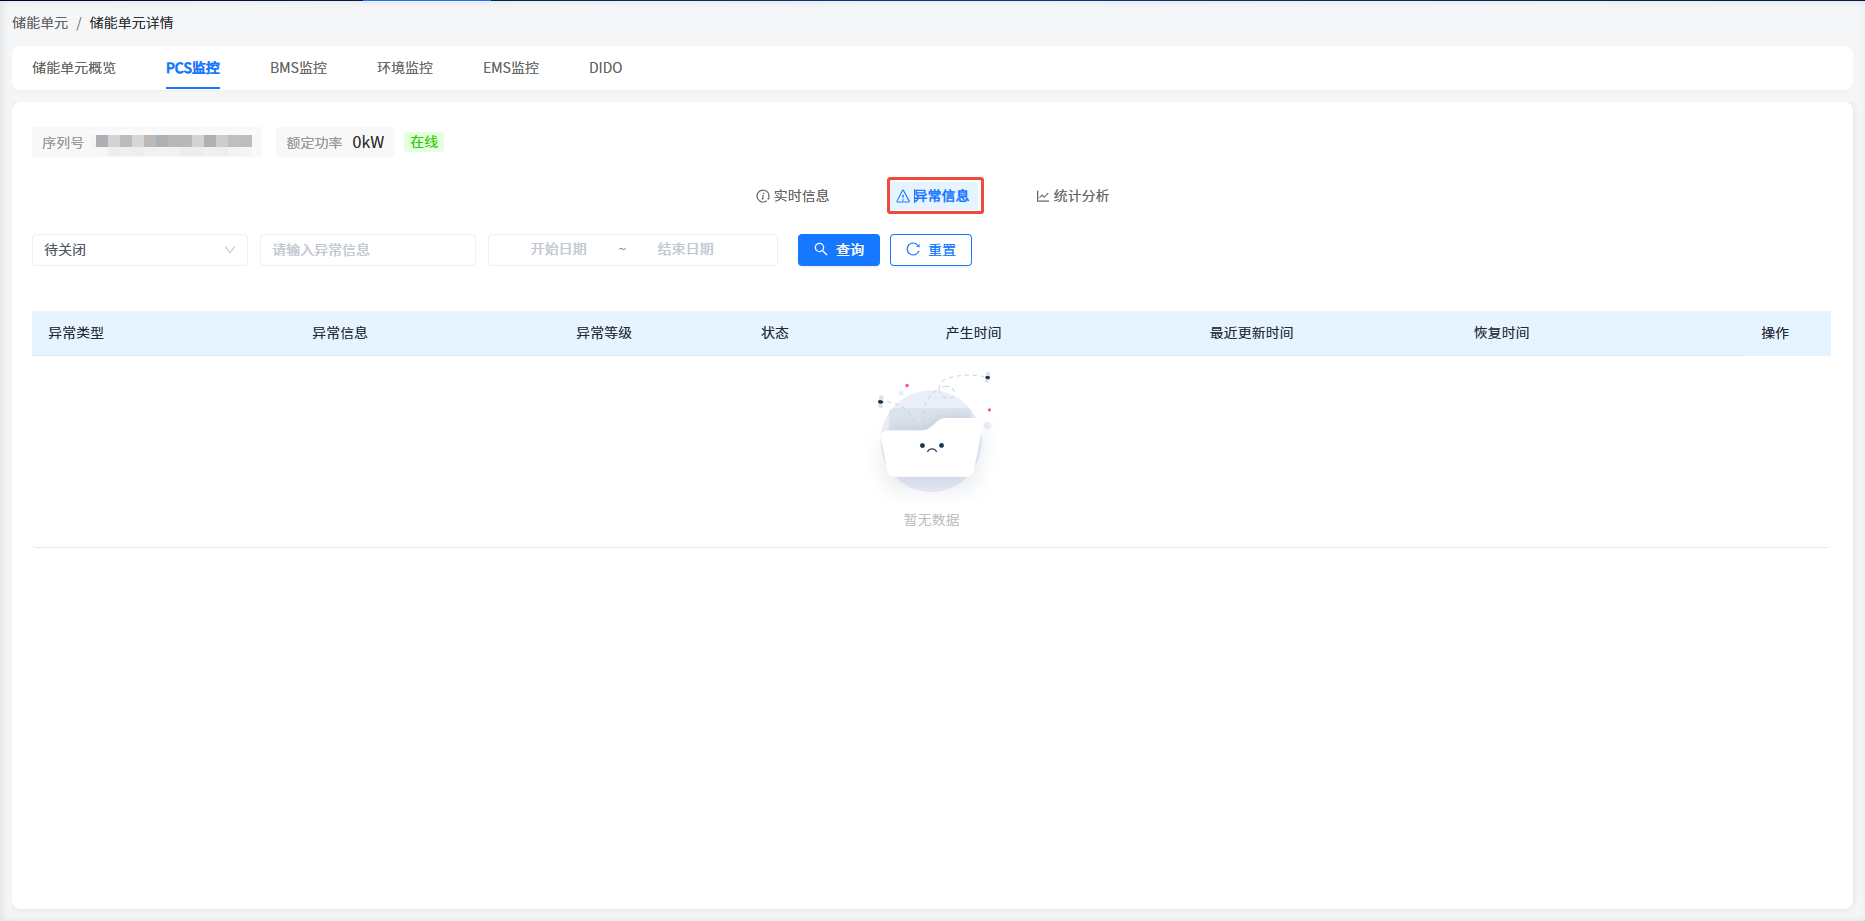Image resolution: width=1865 pixels, height=921 pixels.
Task: Click the chart icon beside 统计分析
Action: 1042,196
